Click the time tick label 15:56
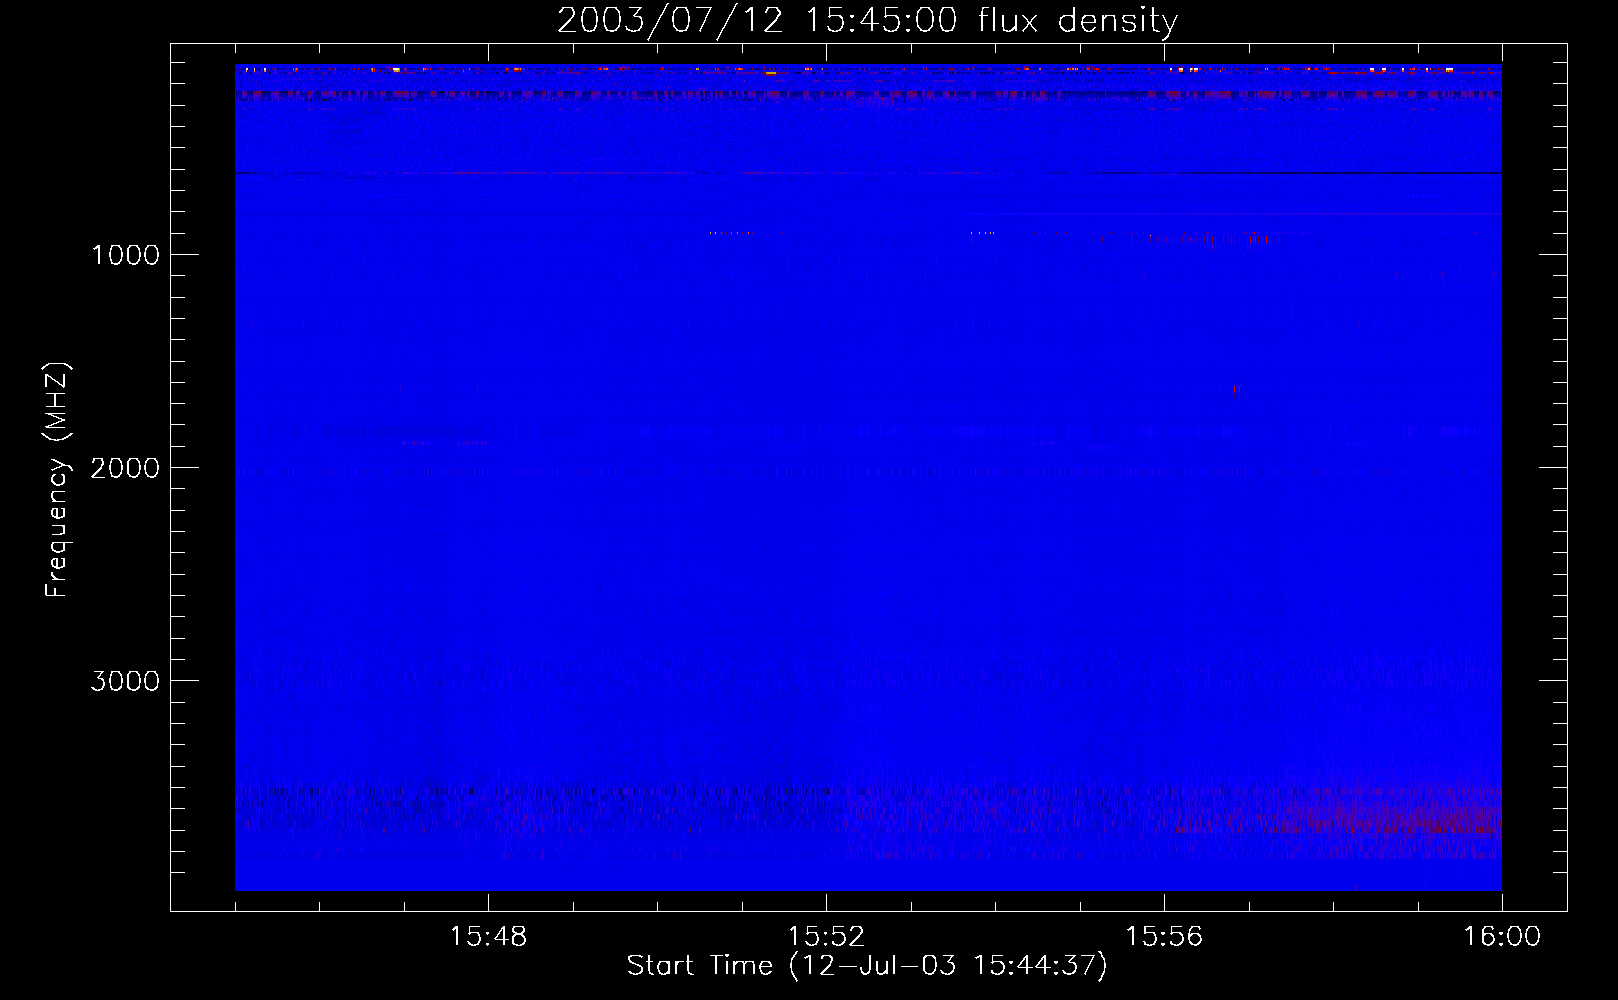1618x1000 pixels. (1164, 936)
